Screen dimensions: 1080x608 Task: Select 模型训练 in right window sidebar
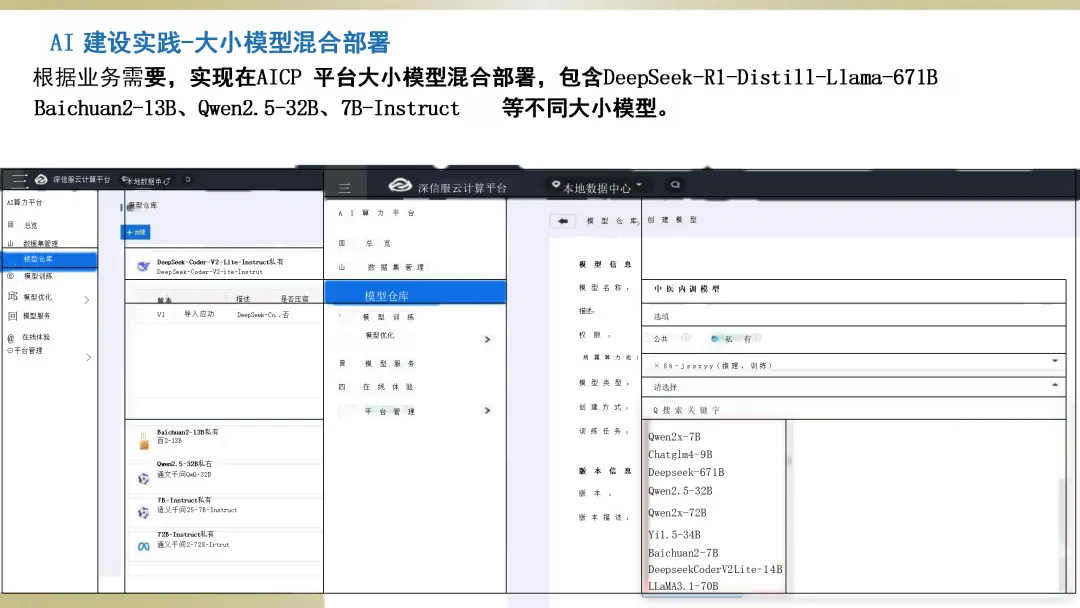click(x=388, y=317)
